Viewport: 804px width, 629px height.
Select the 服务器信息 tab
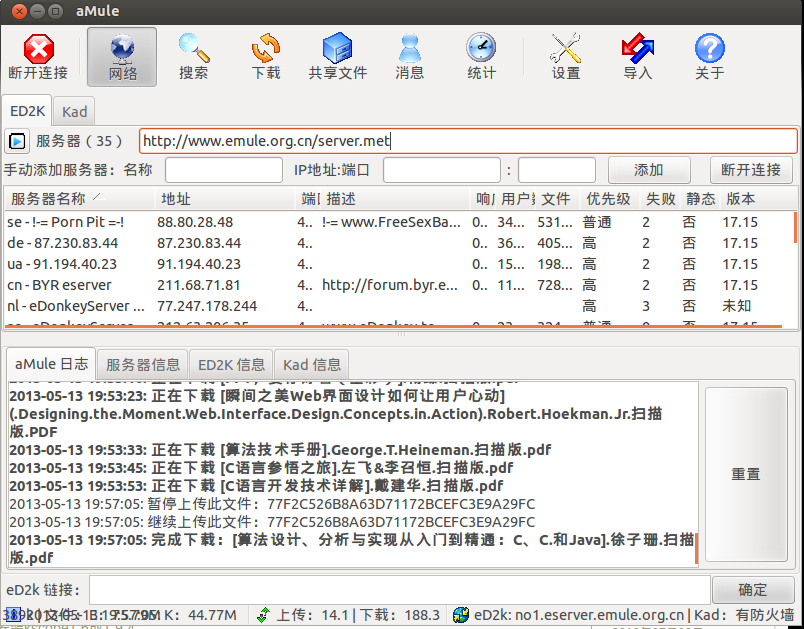tap(143, 364)
